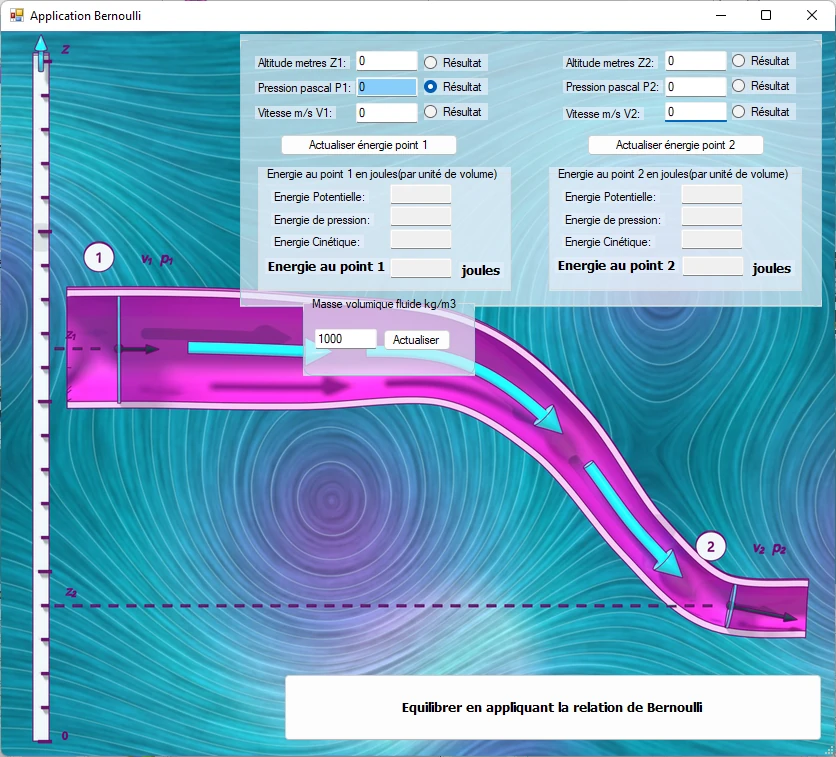The image size is (836, 757).
Task: Click the Altitude metres Z2 input field
Action: pyautogui.click(x=695, y=61)
